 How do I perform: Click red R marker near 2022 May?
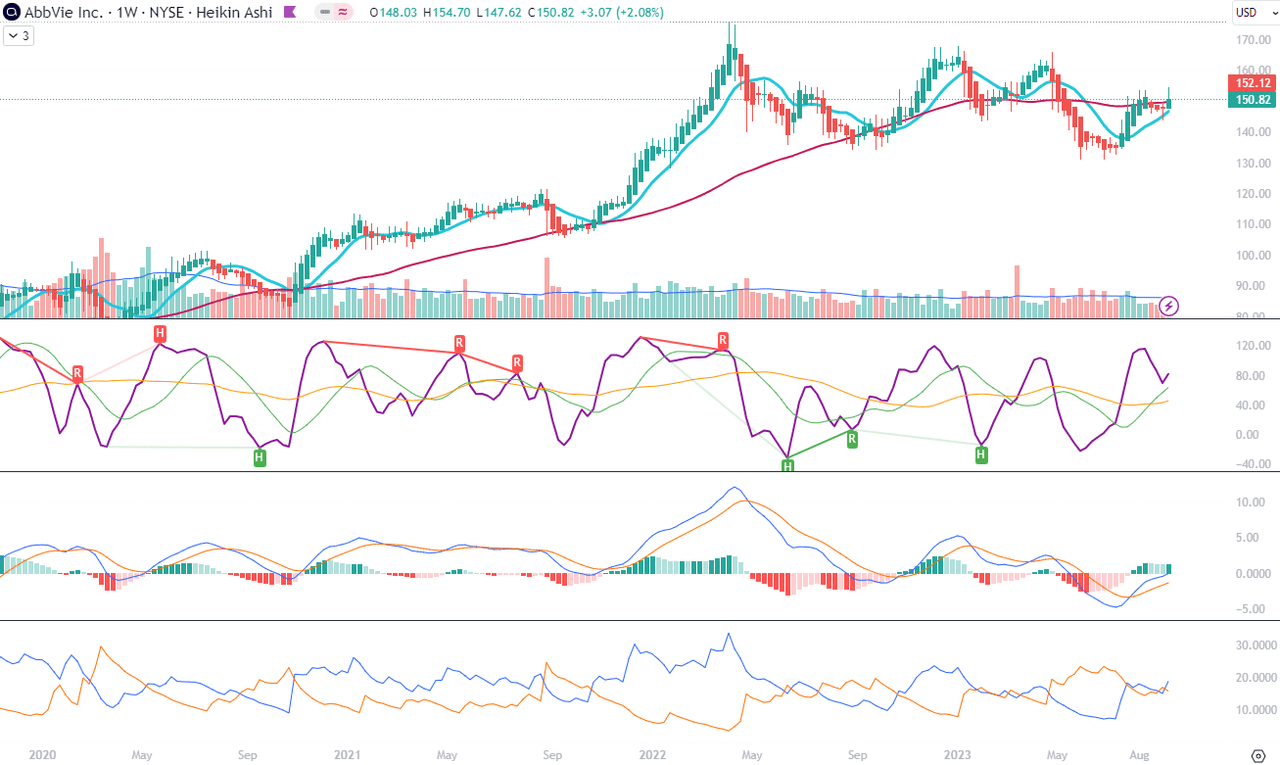click(x=723, y=340)
